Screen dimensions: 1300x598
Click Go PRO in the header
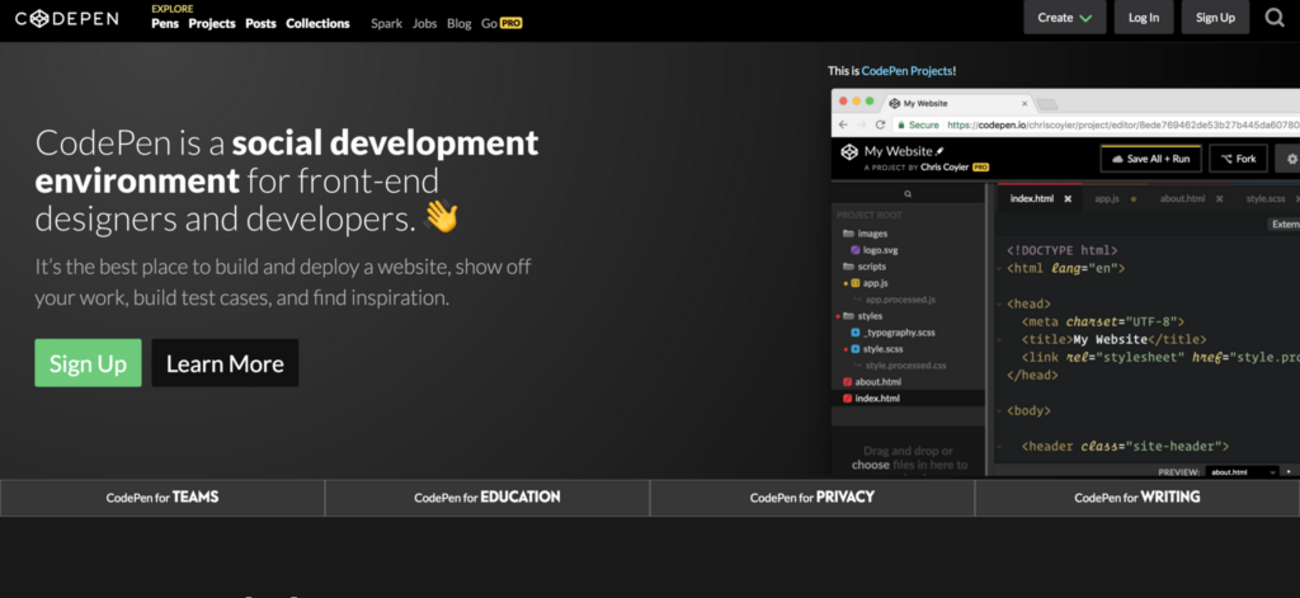click(x=502, y=23)
